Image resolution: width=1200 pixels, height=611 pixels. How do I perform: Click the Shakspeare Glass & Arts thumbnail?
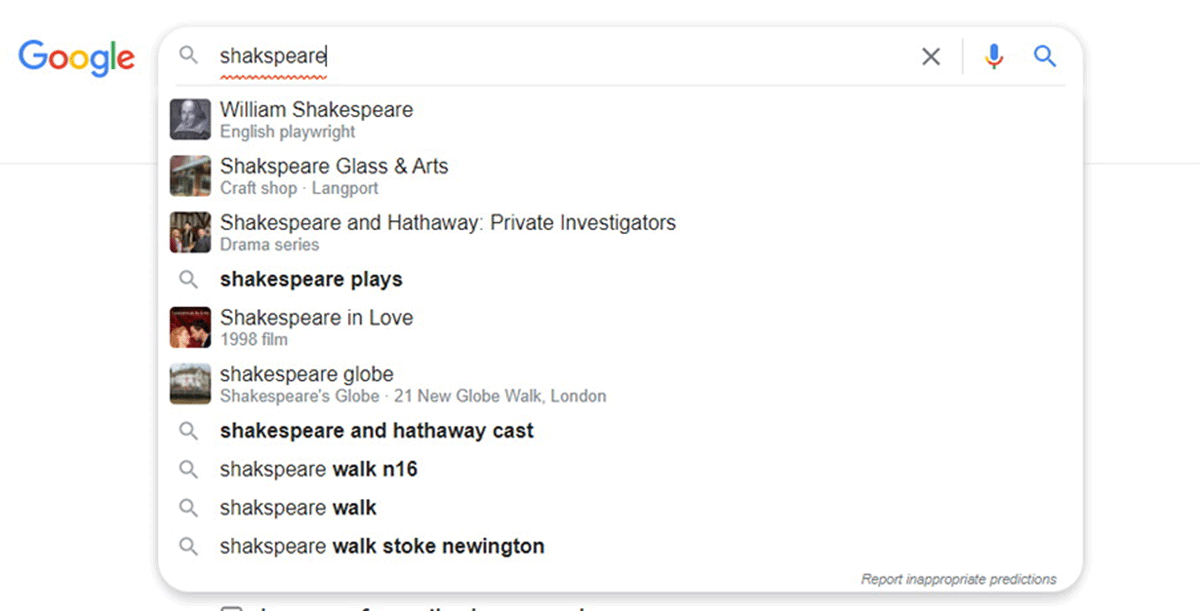pyautogui.click(x=190, y=176)
